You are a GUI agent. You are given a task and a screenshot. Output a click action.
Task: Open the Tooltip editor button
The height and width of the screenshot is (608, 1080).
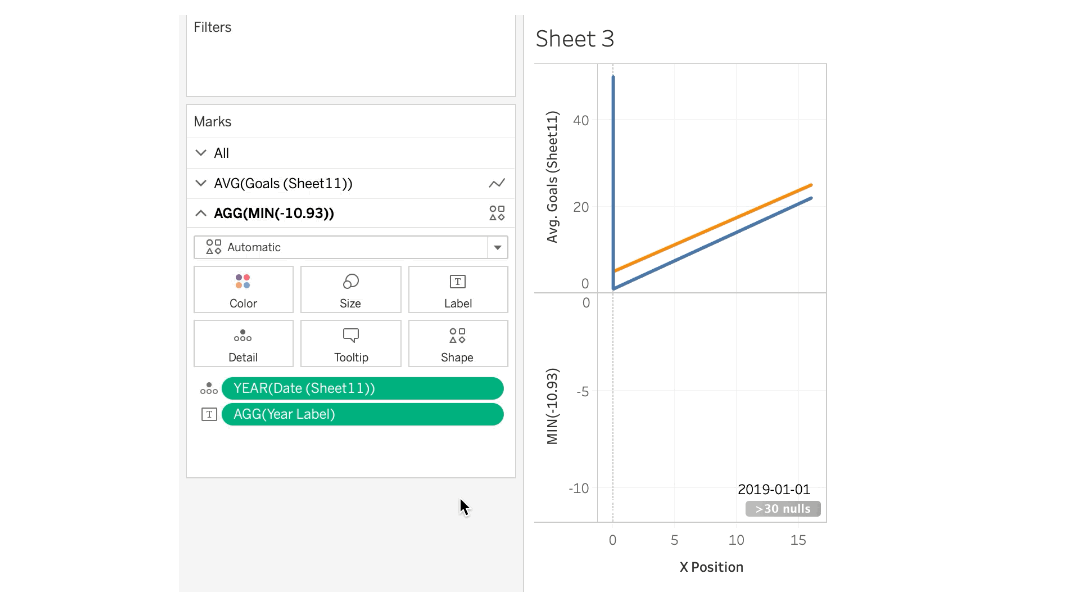tap(350, 344)
